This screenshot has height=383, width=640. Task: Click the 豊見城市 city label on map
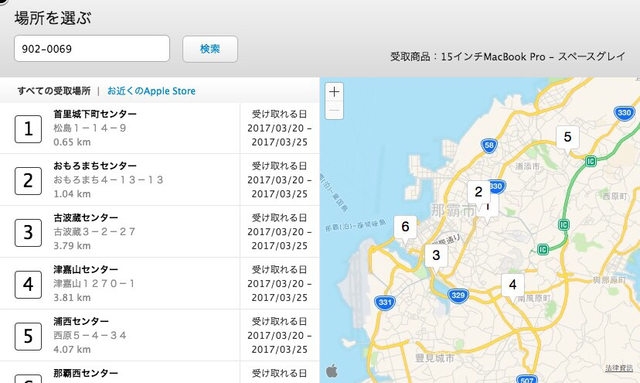[x=435, y=359]
